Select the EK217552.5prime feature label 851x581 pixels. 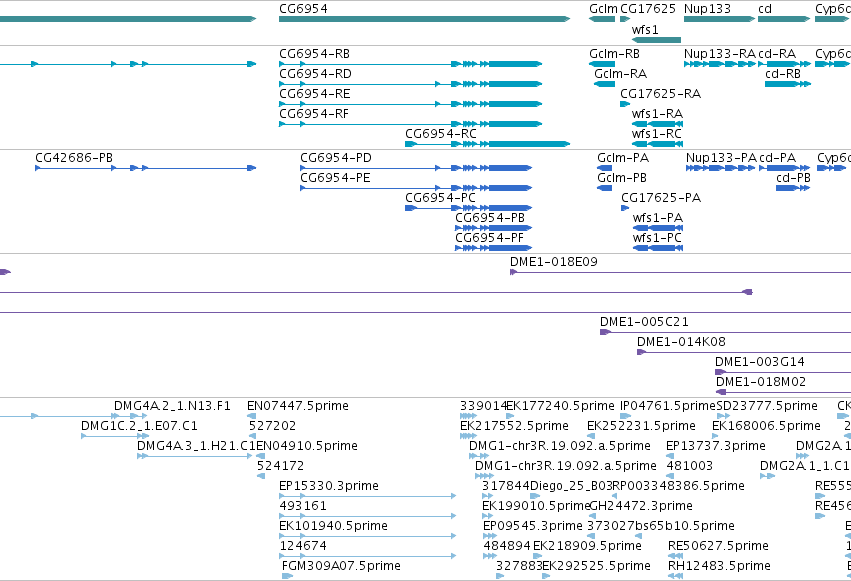pos(514,426)
